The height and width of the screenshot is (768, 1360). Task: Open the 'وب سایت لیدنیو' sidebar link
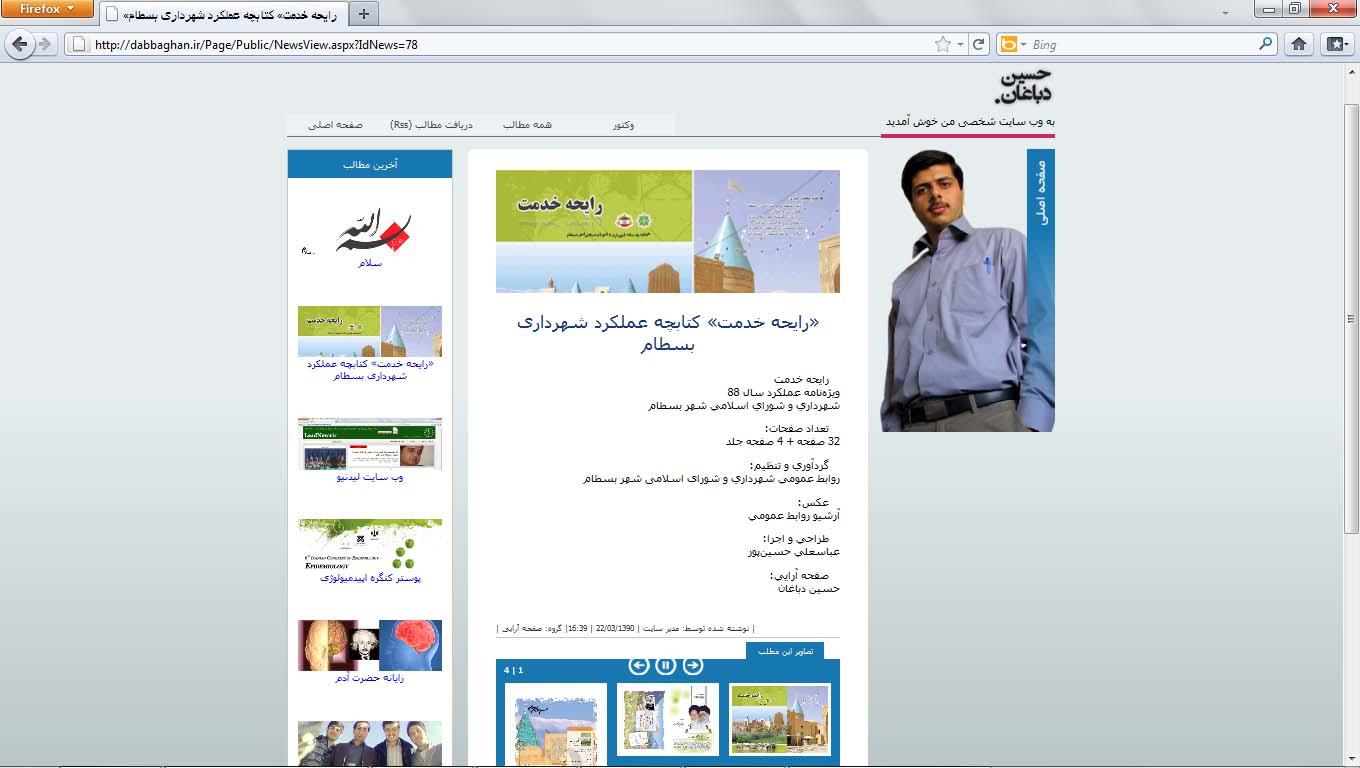pyautogui.click(x=369, y=477)
